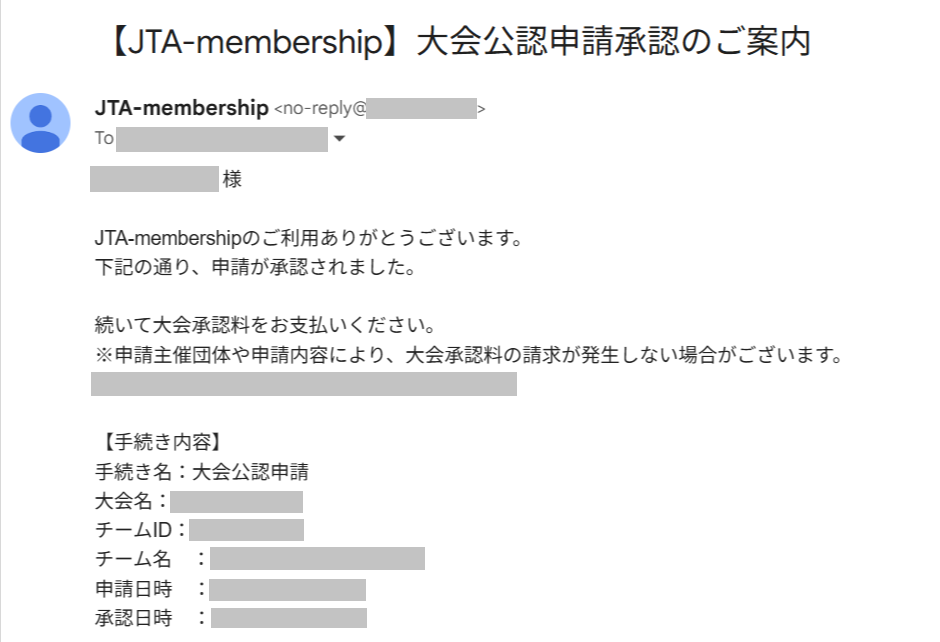Click the ※ note about 大会承認料の請求
This screenshot has height=642, width=940.
pyautogui.click(x=467, y=355)
